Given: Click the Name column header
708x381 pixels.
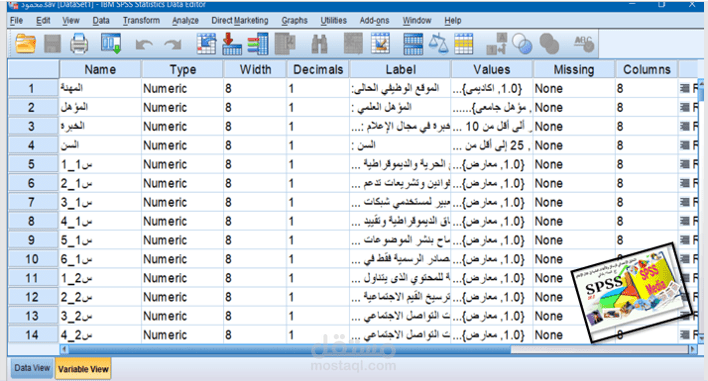Looking at the screenshot, I should click(x=100, y=70).
